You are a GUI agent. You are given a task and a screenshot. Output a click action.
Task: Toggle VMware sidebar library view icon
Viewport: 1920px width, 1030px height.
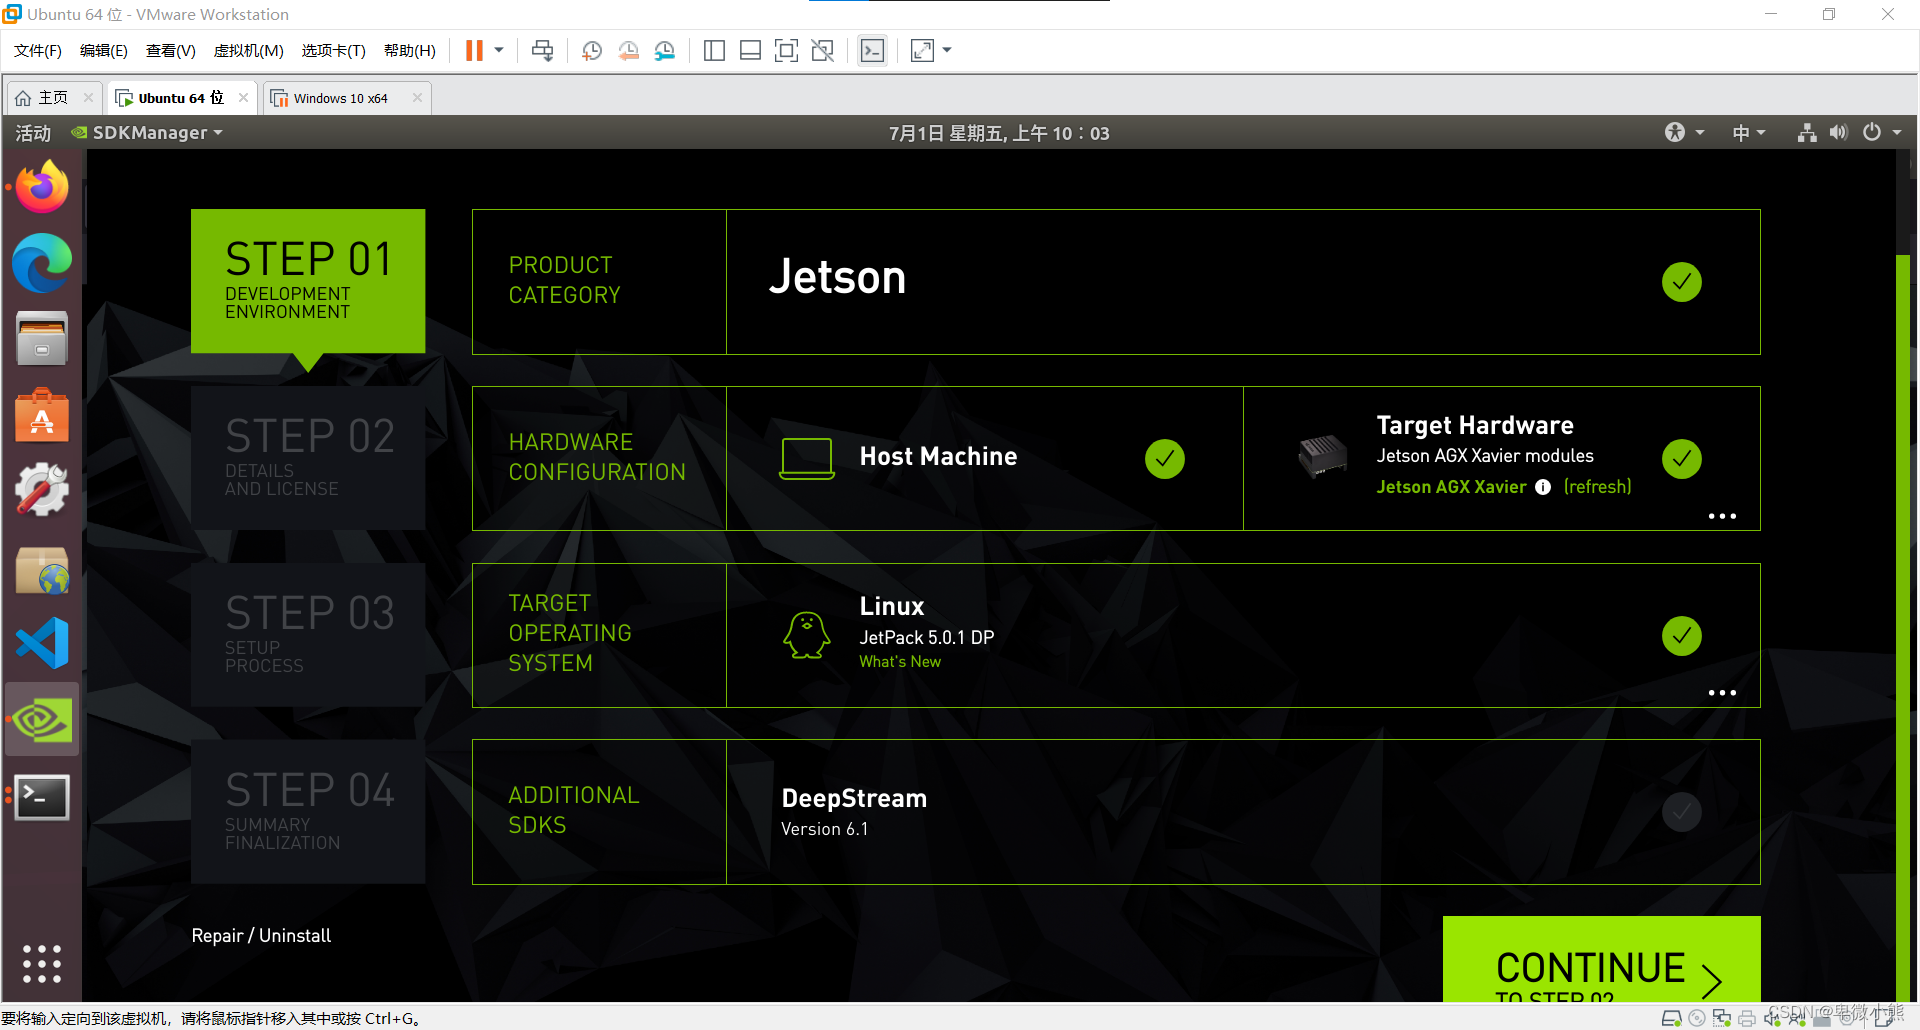tap(714, 51)
